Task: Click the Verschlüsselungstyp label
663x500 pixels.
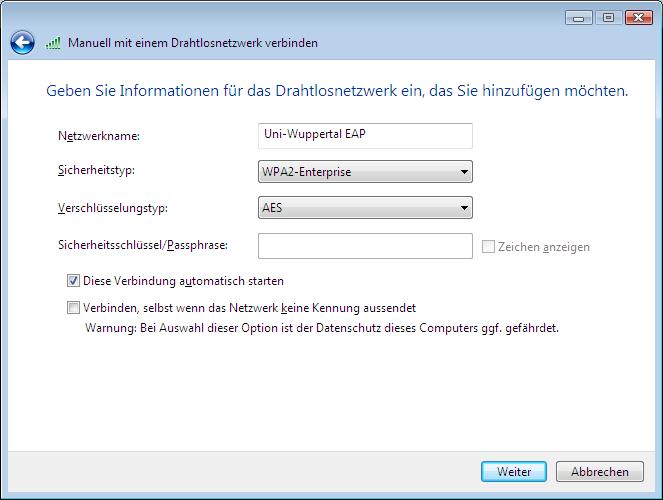Action: pyautogui.click(x=113, y=208)
